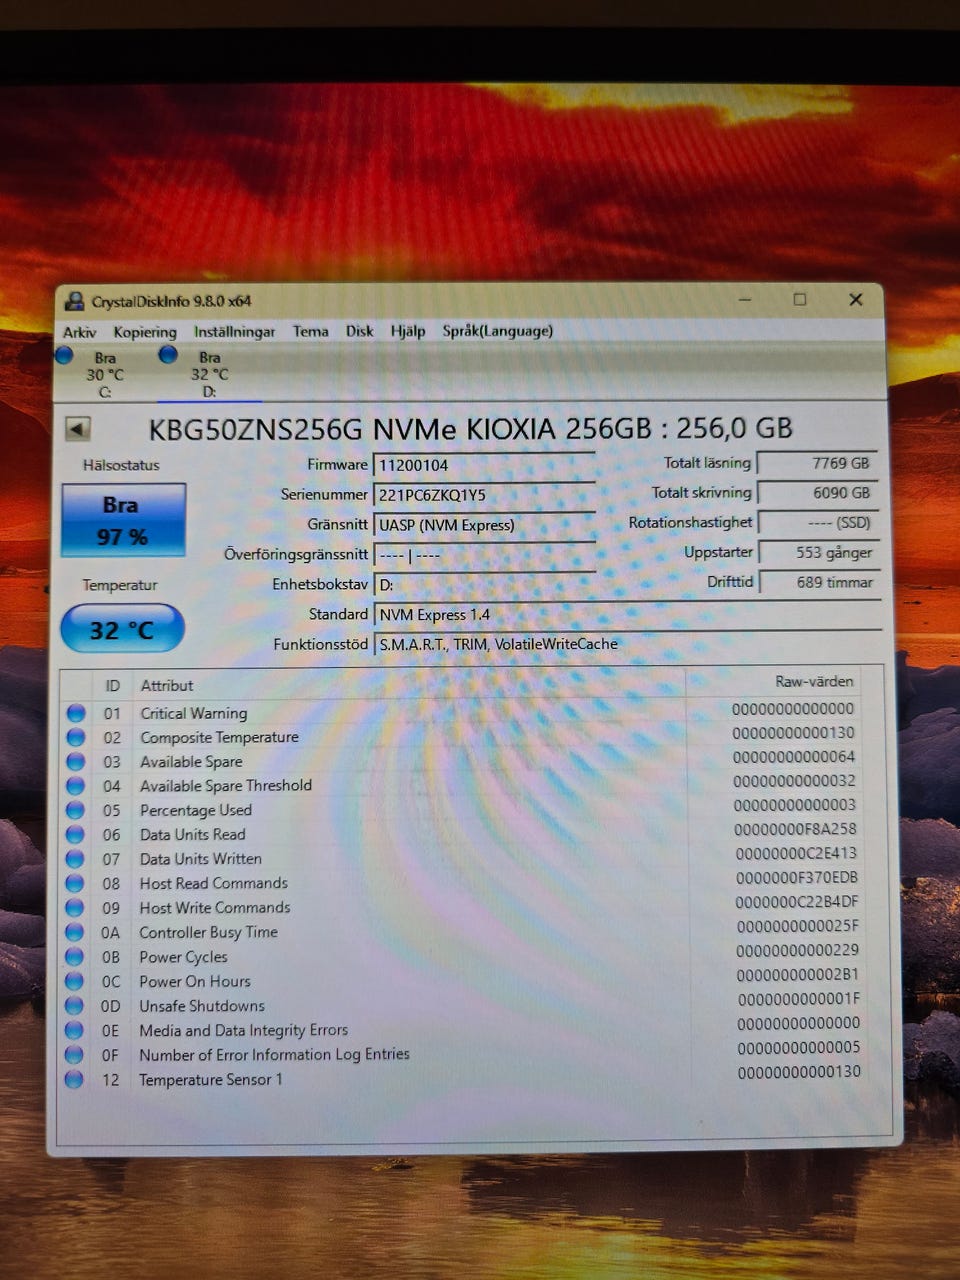Click status dot for Critical Warning
The height and width of the screenshot is (1280, 960).
[76, 713]
